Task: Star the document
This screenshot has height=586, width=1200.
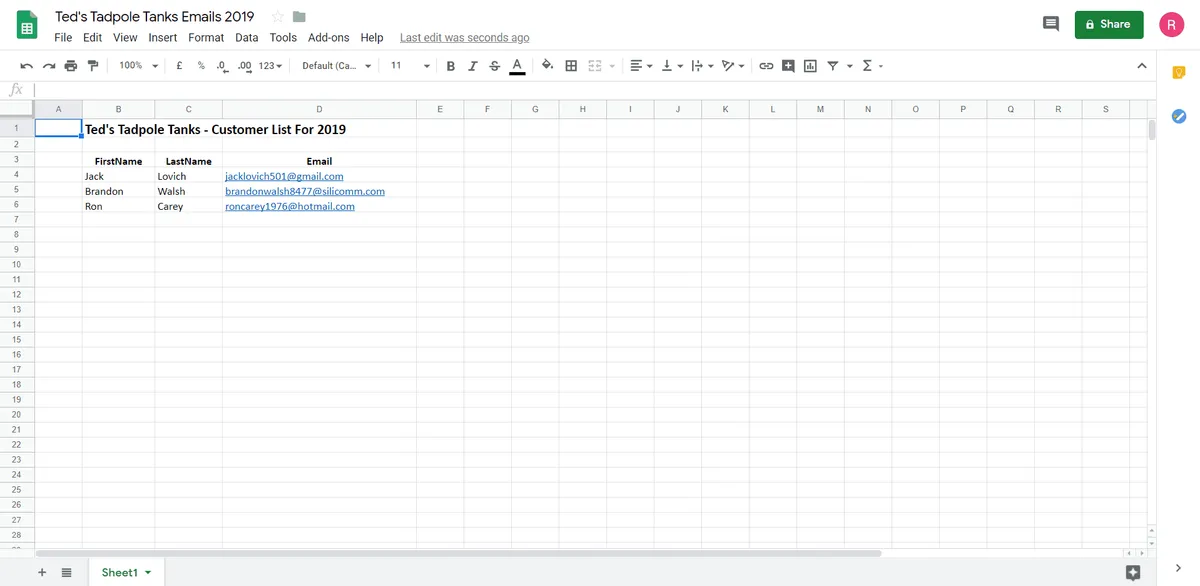Action: pos(278,17)
